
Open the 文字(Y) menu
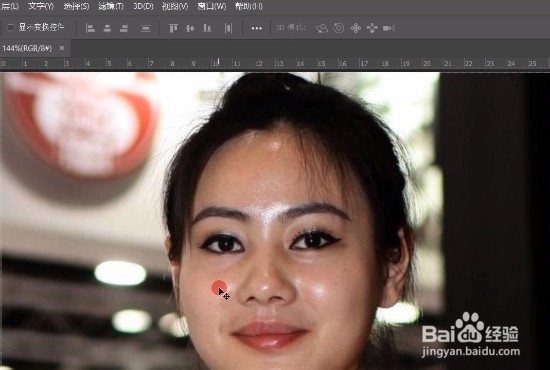(41, 6)
